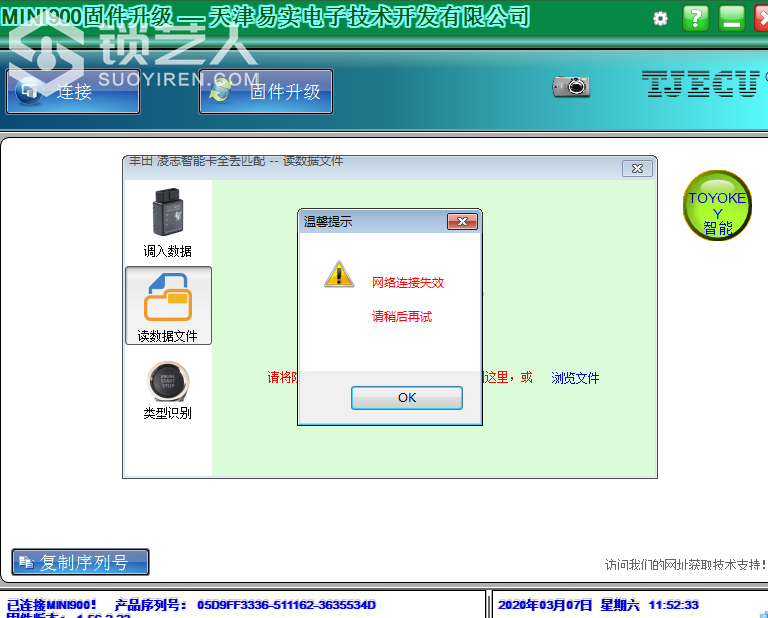Open settings gear icon in title bar
The height and width of the screenshot is (618, 768).
point(660,19)
